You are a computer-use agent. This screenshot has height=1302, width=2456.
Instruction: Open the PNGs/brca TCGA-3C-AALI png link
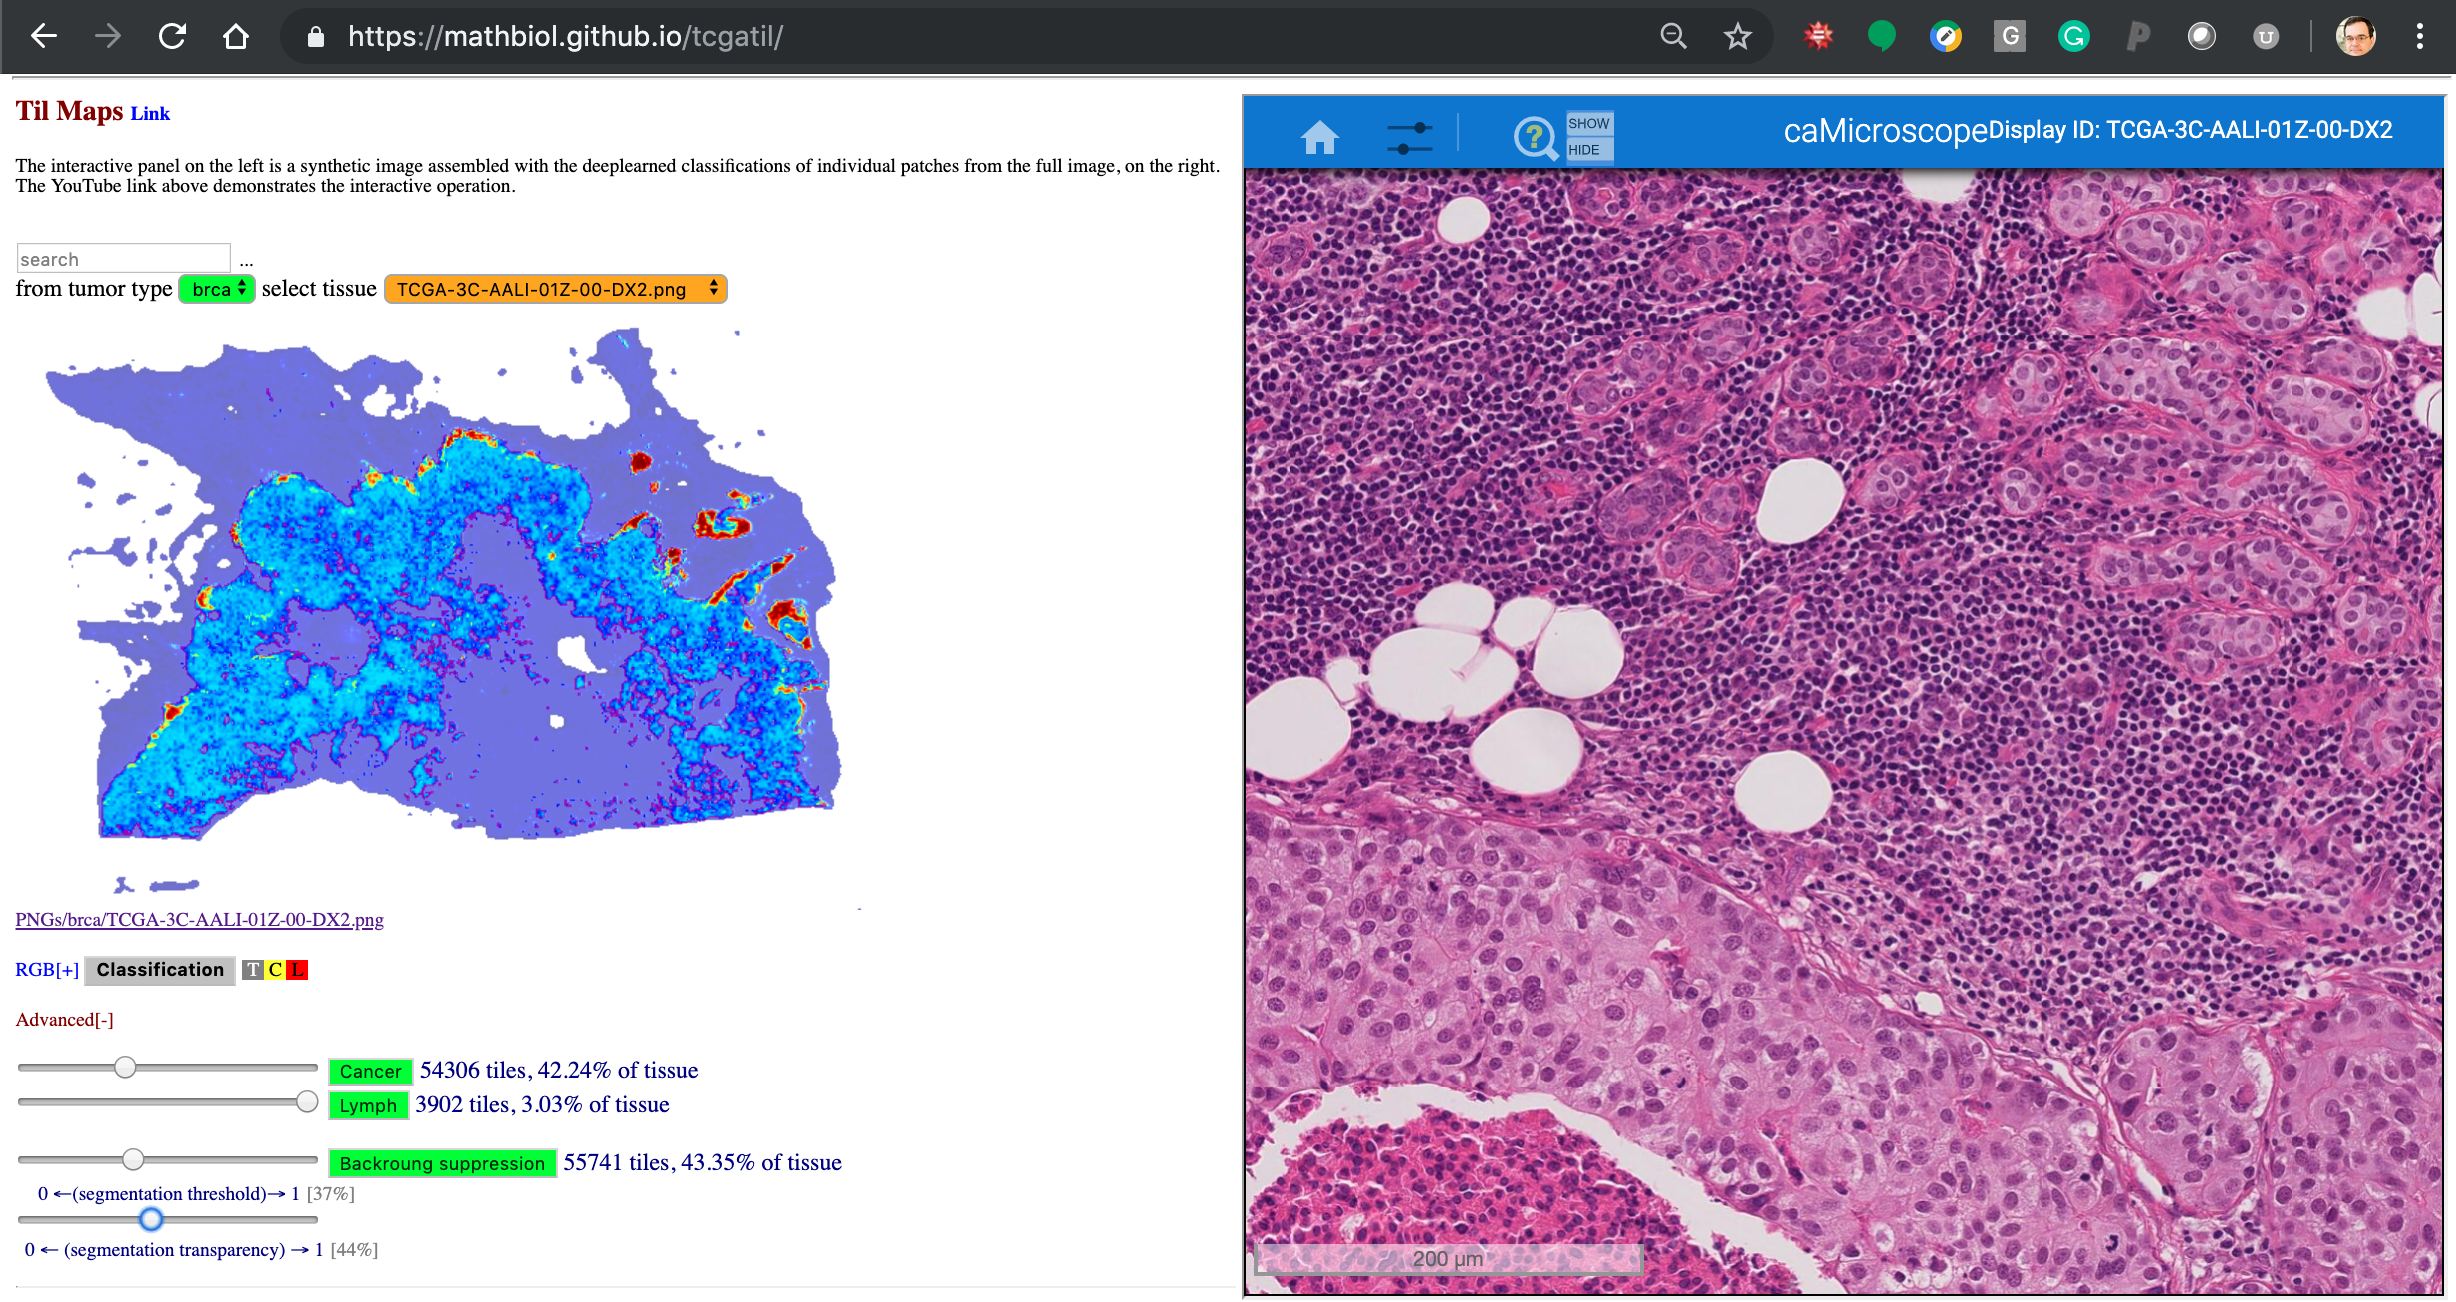(x=199, y=920)
